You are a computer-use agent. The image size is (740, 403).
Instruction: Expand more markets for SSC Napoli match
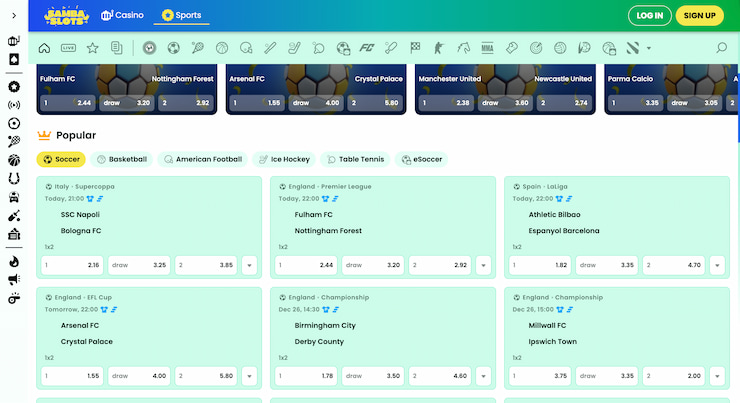[249, 265]
